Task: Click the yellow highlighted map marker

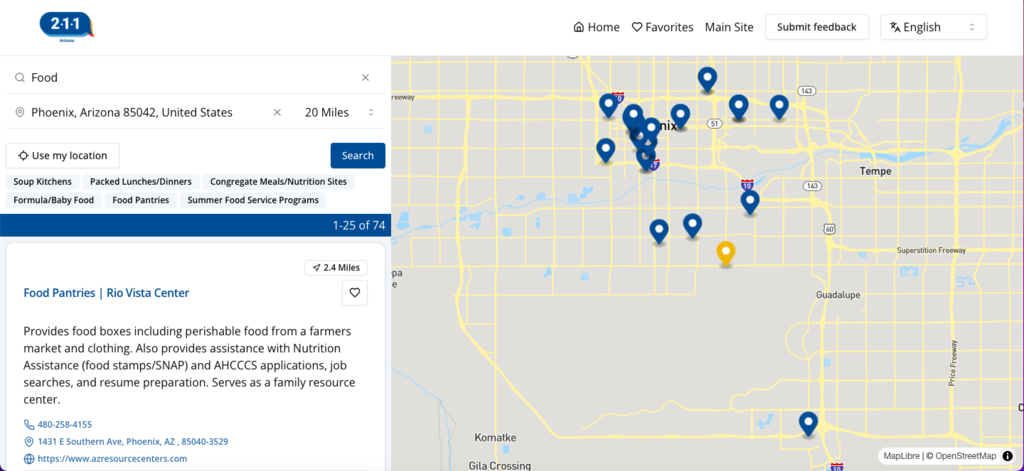Action: click(727, 252)
